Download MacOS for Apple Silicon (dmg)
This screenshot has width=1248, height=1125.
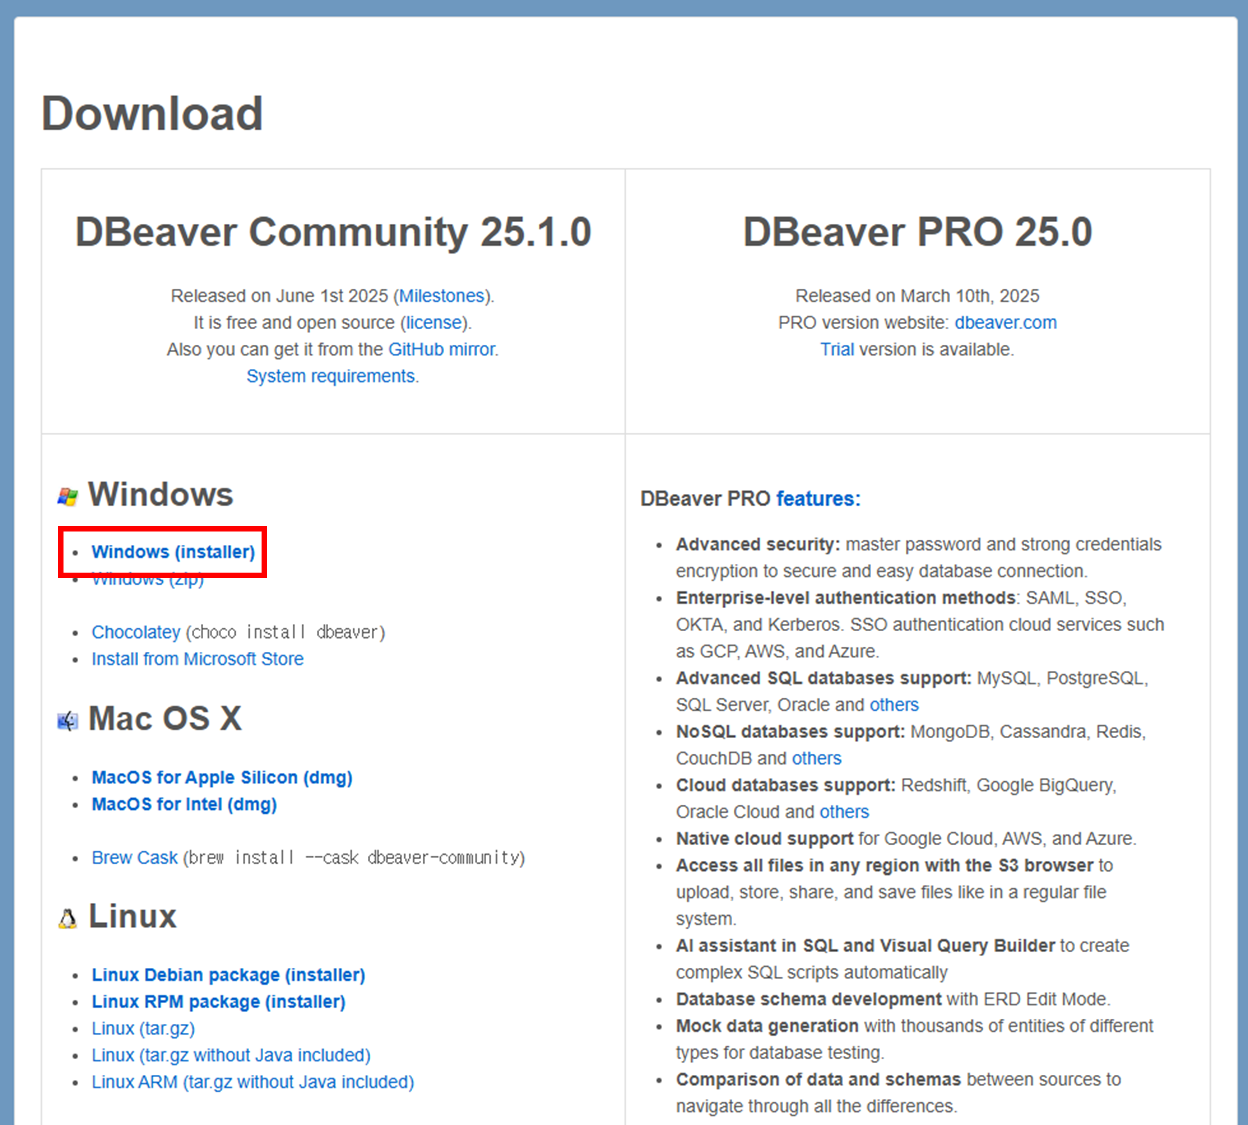[222, 777]
